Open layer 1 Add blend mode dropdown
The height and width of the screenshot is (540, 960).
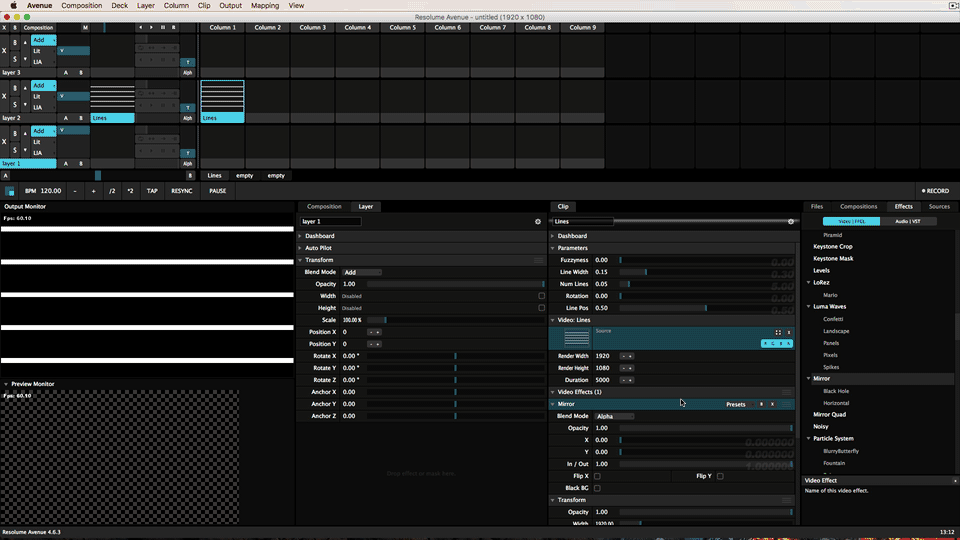pyautogui.click(x=43, y=131)
